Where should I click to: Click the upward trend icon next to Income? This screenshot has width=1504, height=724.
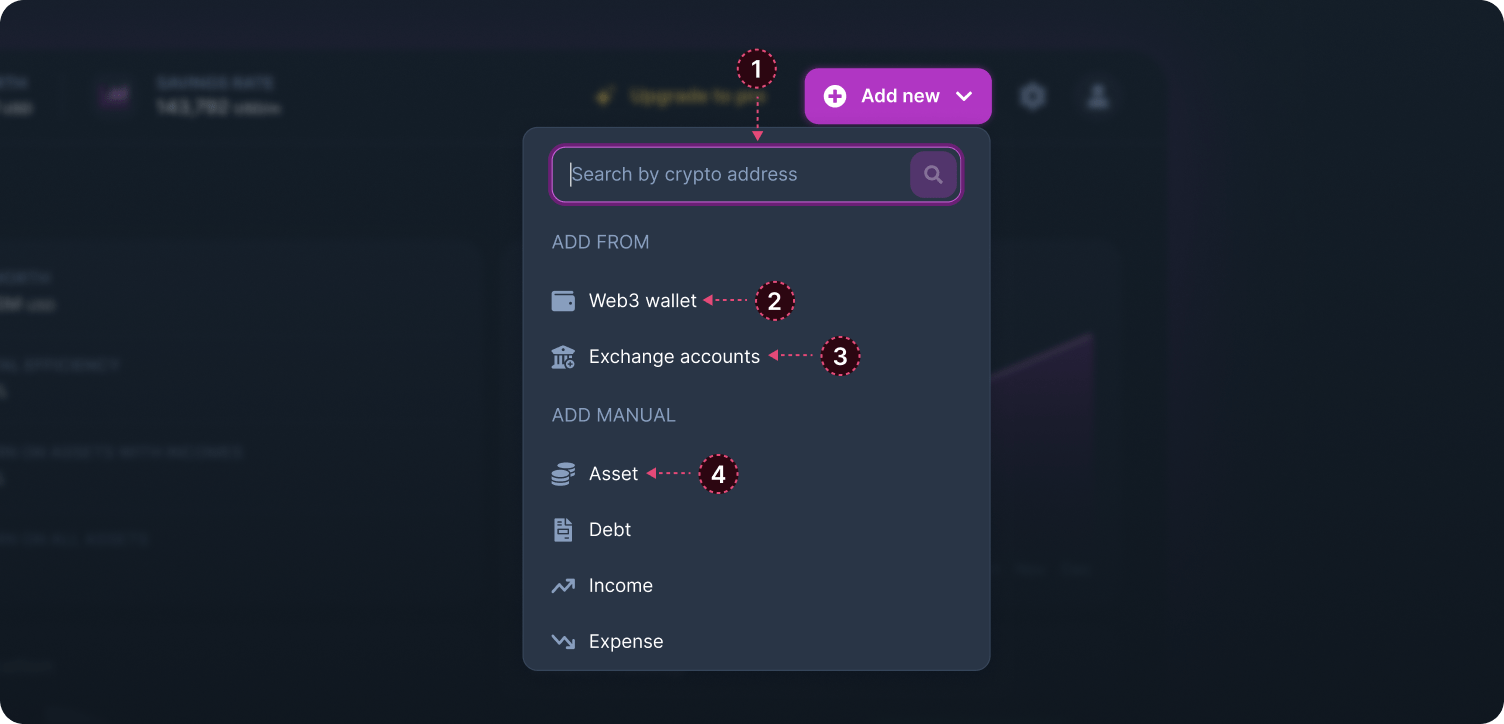[563, 585]
